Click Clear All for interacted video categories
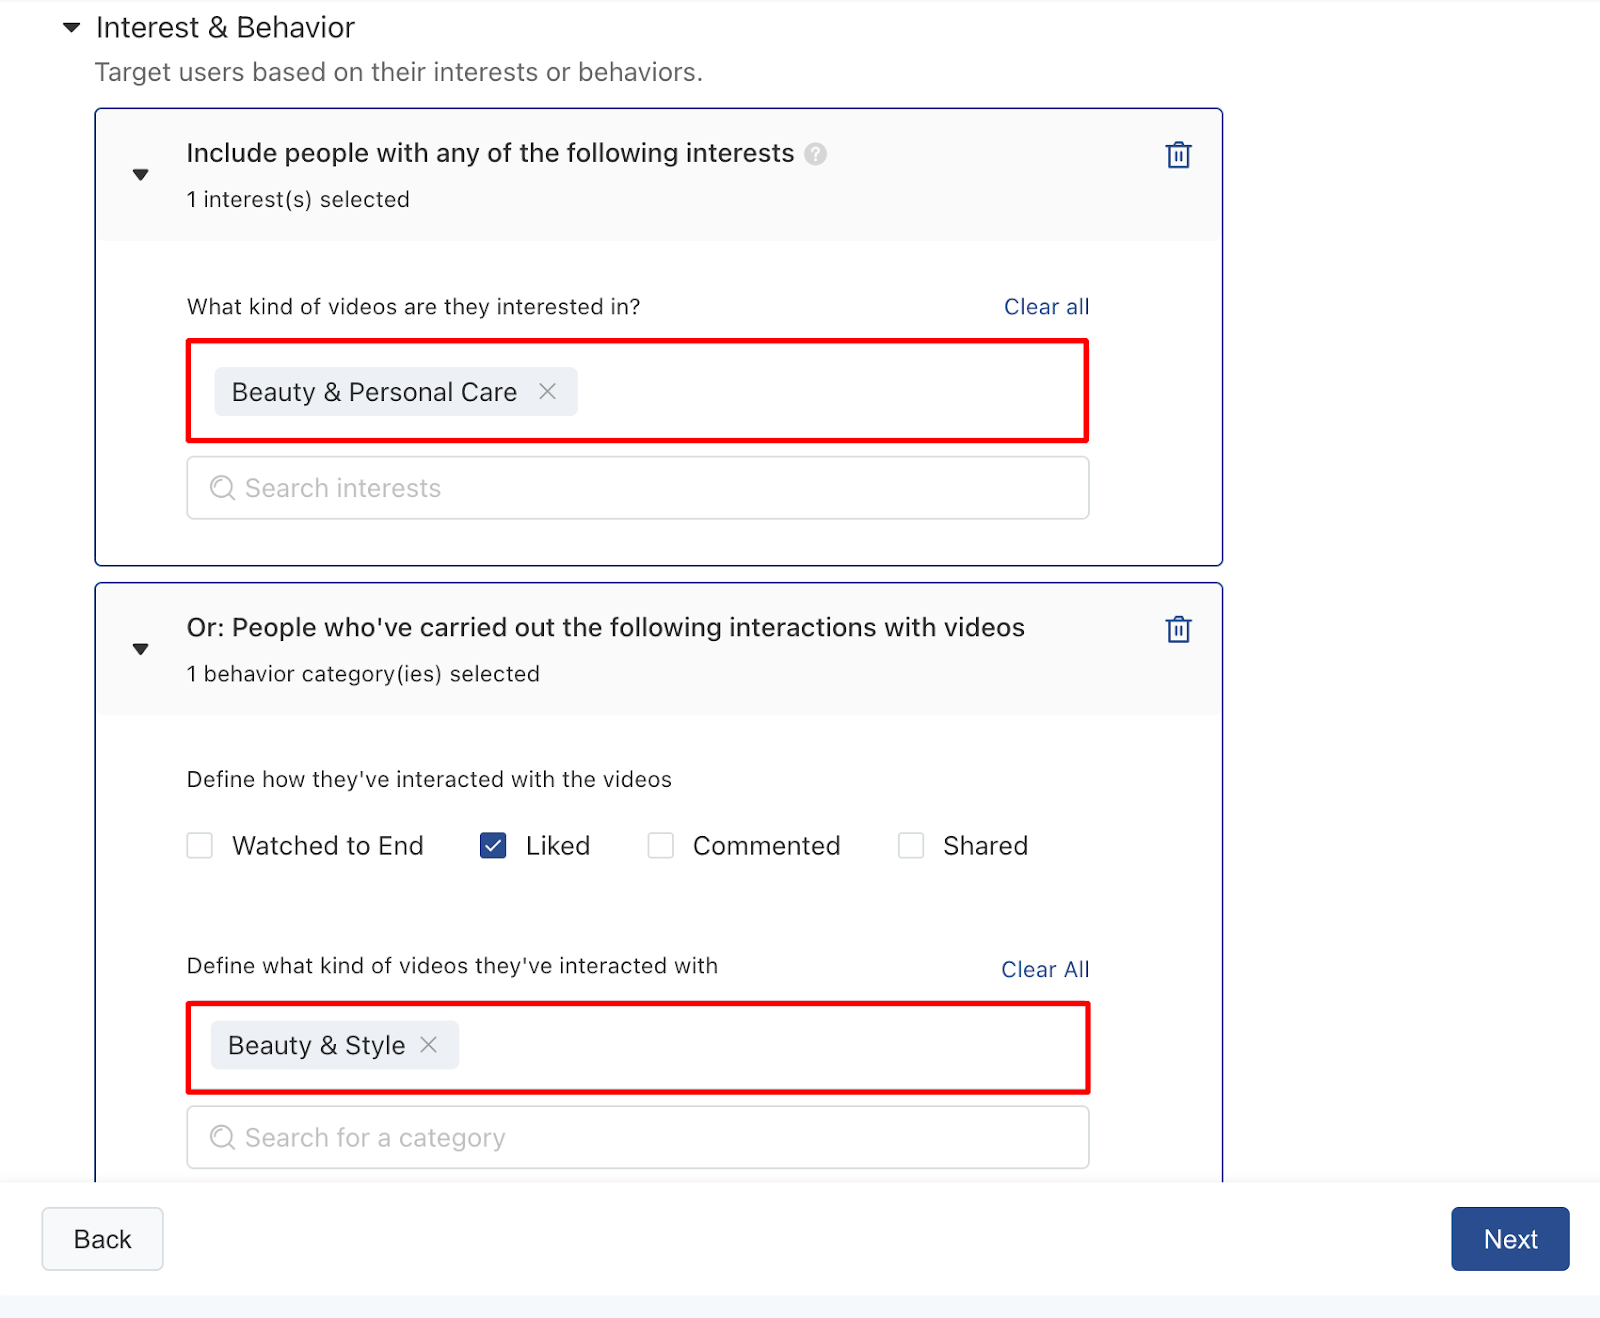Screen dimensions: 1600x1318 click(1045, 969)
